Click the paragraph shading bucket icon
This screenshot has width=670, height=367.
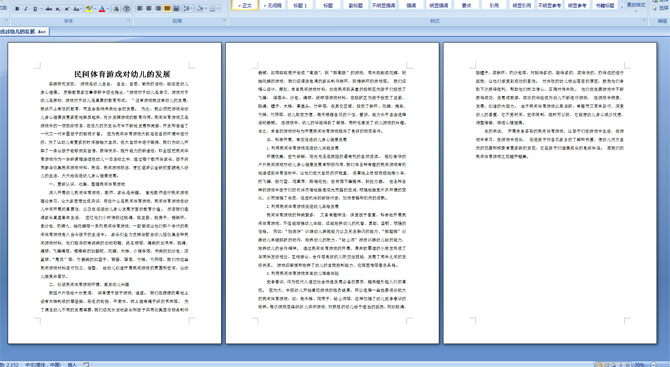pyautogui.click(x=201, y=9)
